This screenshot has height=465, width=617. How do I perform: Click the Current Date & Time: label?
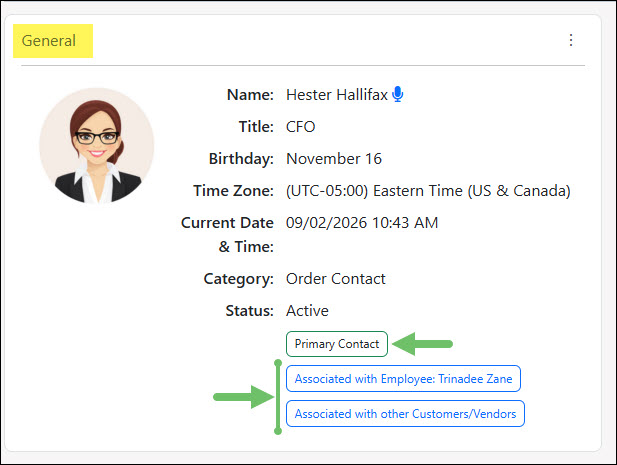(x=227, y=234)
